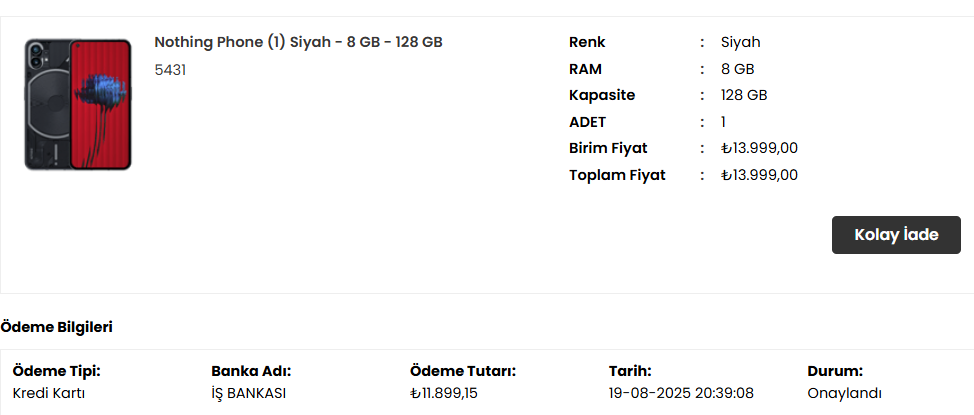Click the Birim Fiyat amount ₺13.999,00
Image resolution: width=974 pixels, height=415 pixels.
[759, 148]
